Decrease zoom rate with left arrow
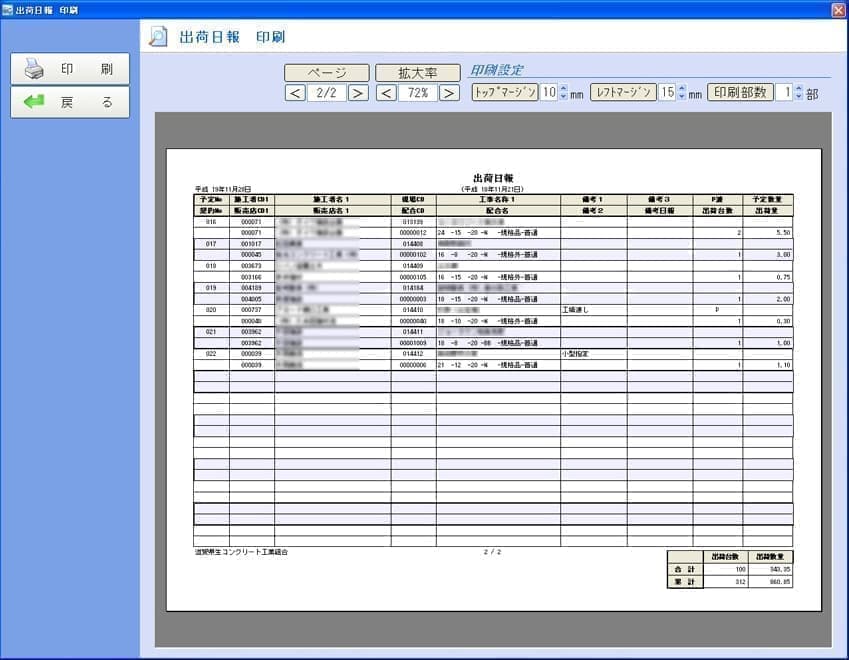Screen dimensions: 849x660 [386, 93]
